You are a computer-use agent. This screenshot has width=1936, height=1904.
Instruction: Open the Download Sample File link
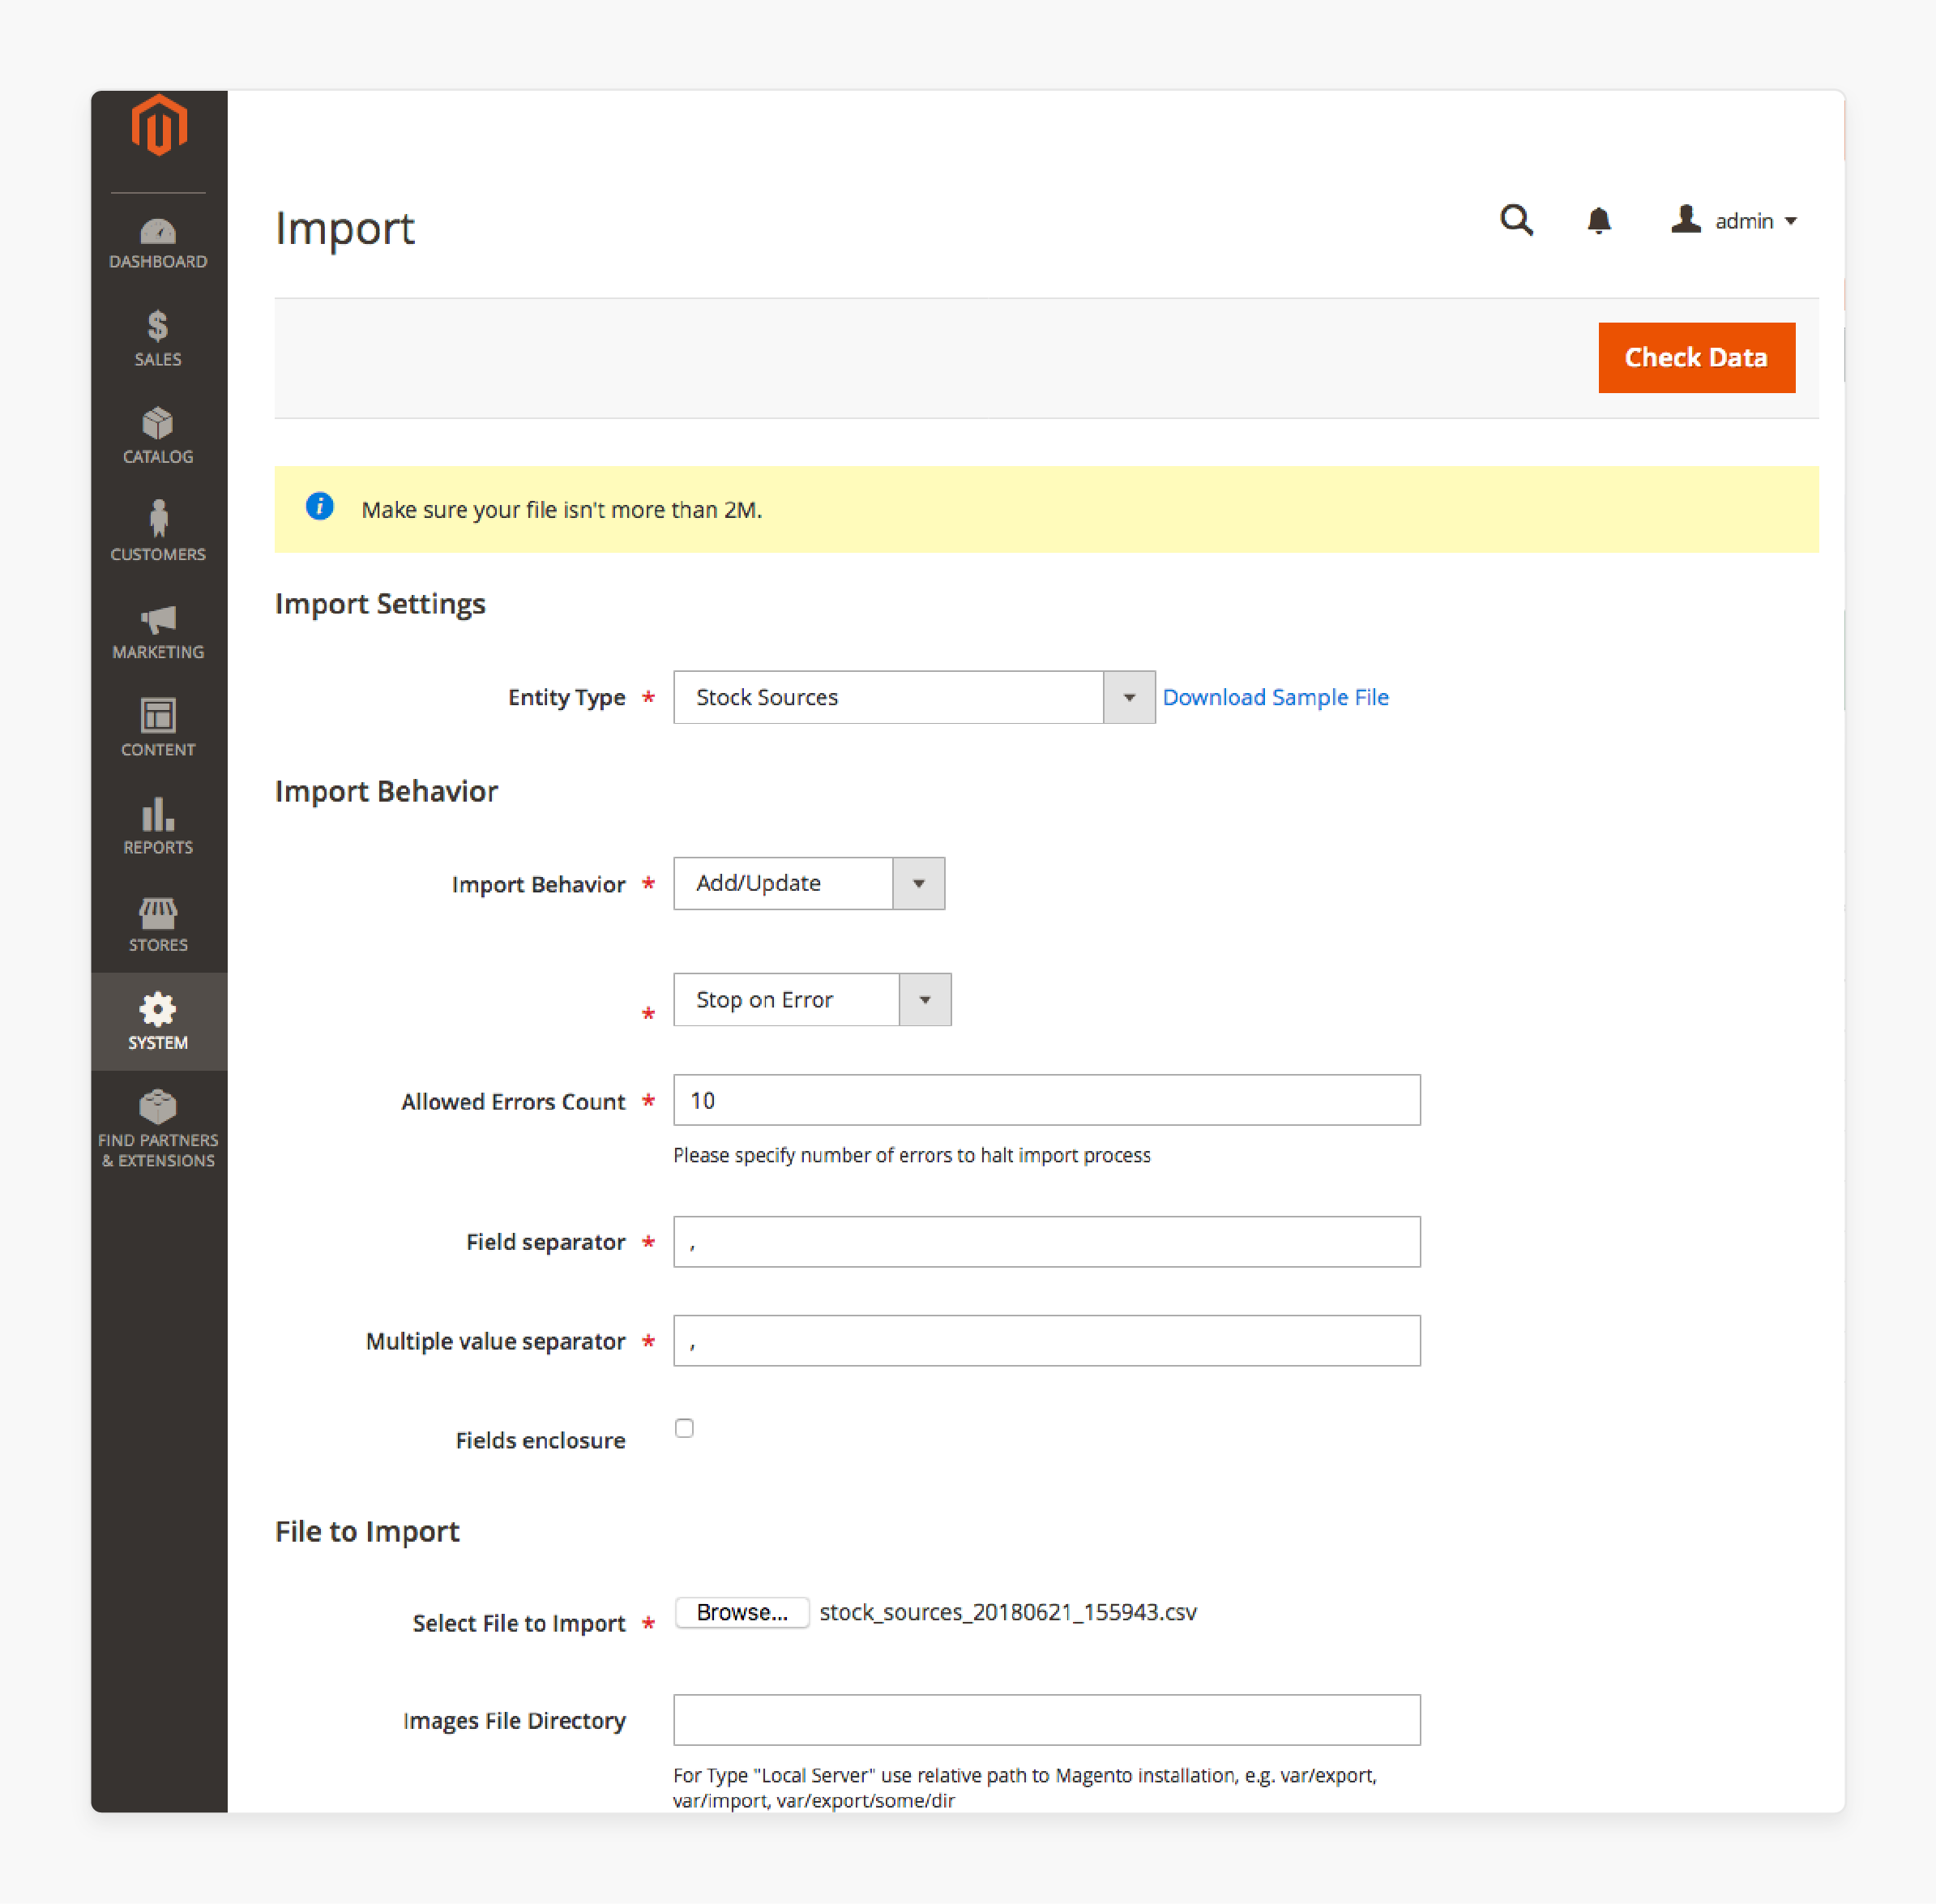(1275, 697)
